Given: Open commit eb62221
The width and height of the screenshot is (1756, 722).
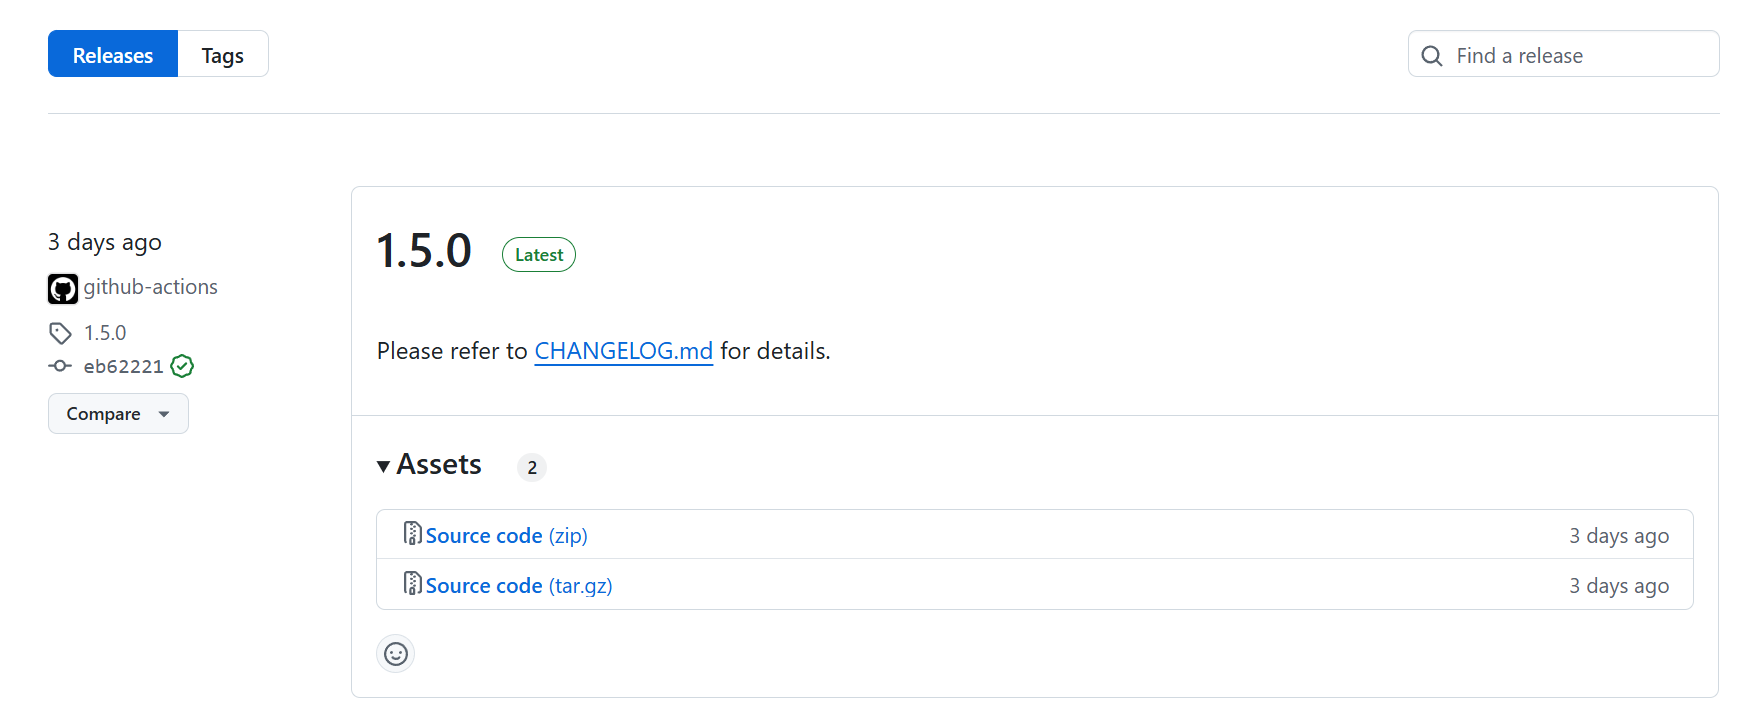Looking at the screenshot, I should [123, 366].
